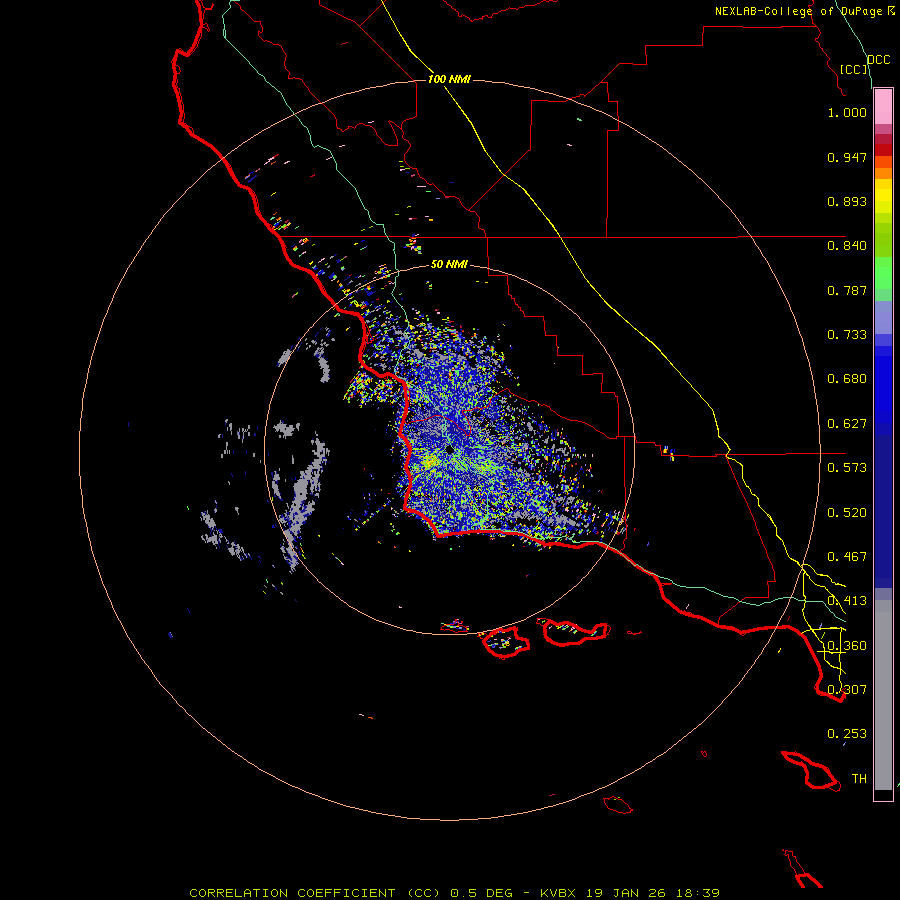This screenshot has width=900, height=900.
Task: Select the 0.307 legend value
Action: (847, 690)
